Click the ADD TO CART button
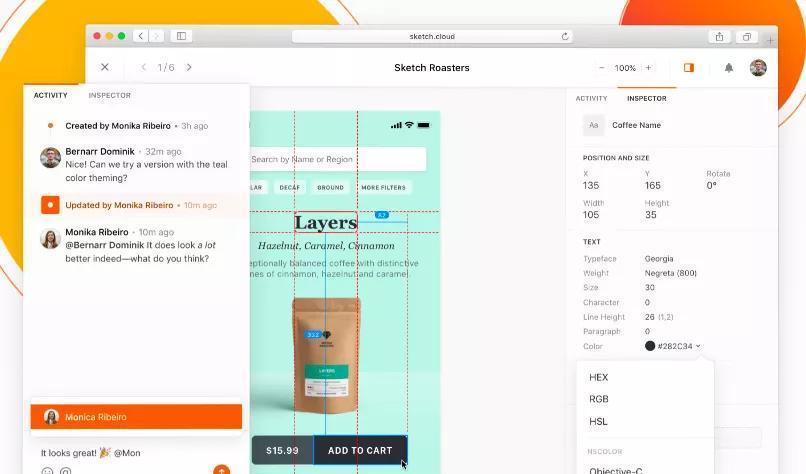 point(360,450)
